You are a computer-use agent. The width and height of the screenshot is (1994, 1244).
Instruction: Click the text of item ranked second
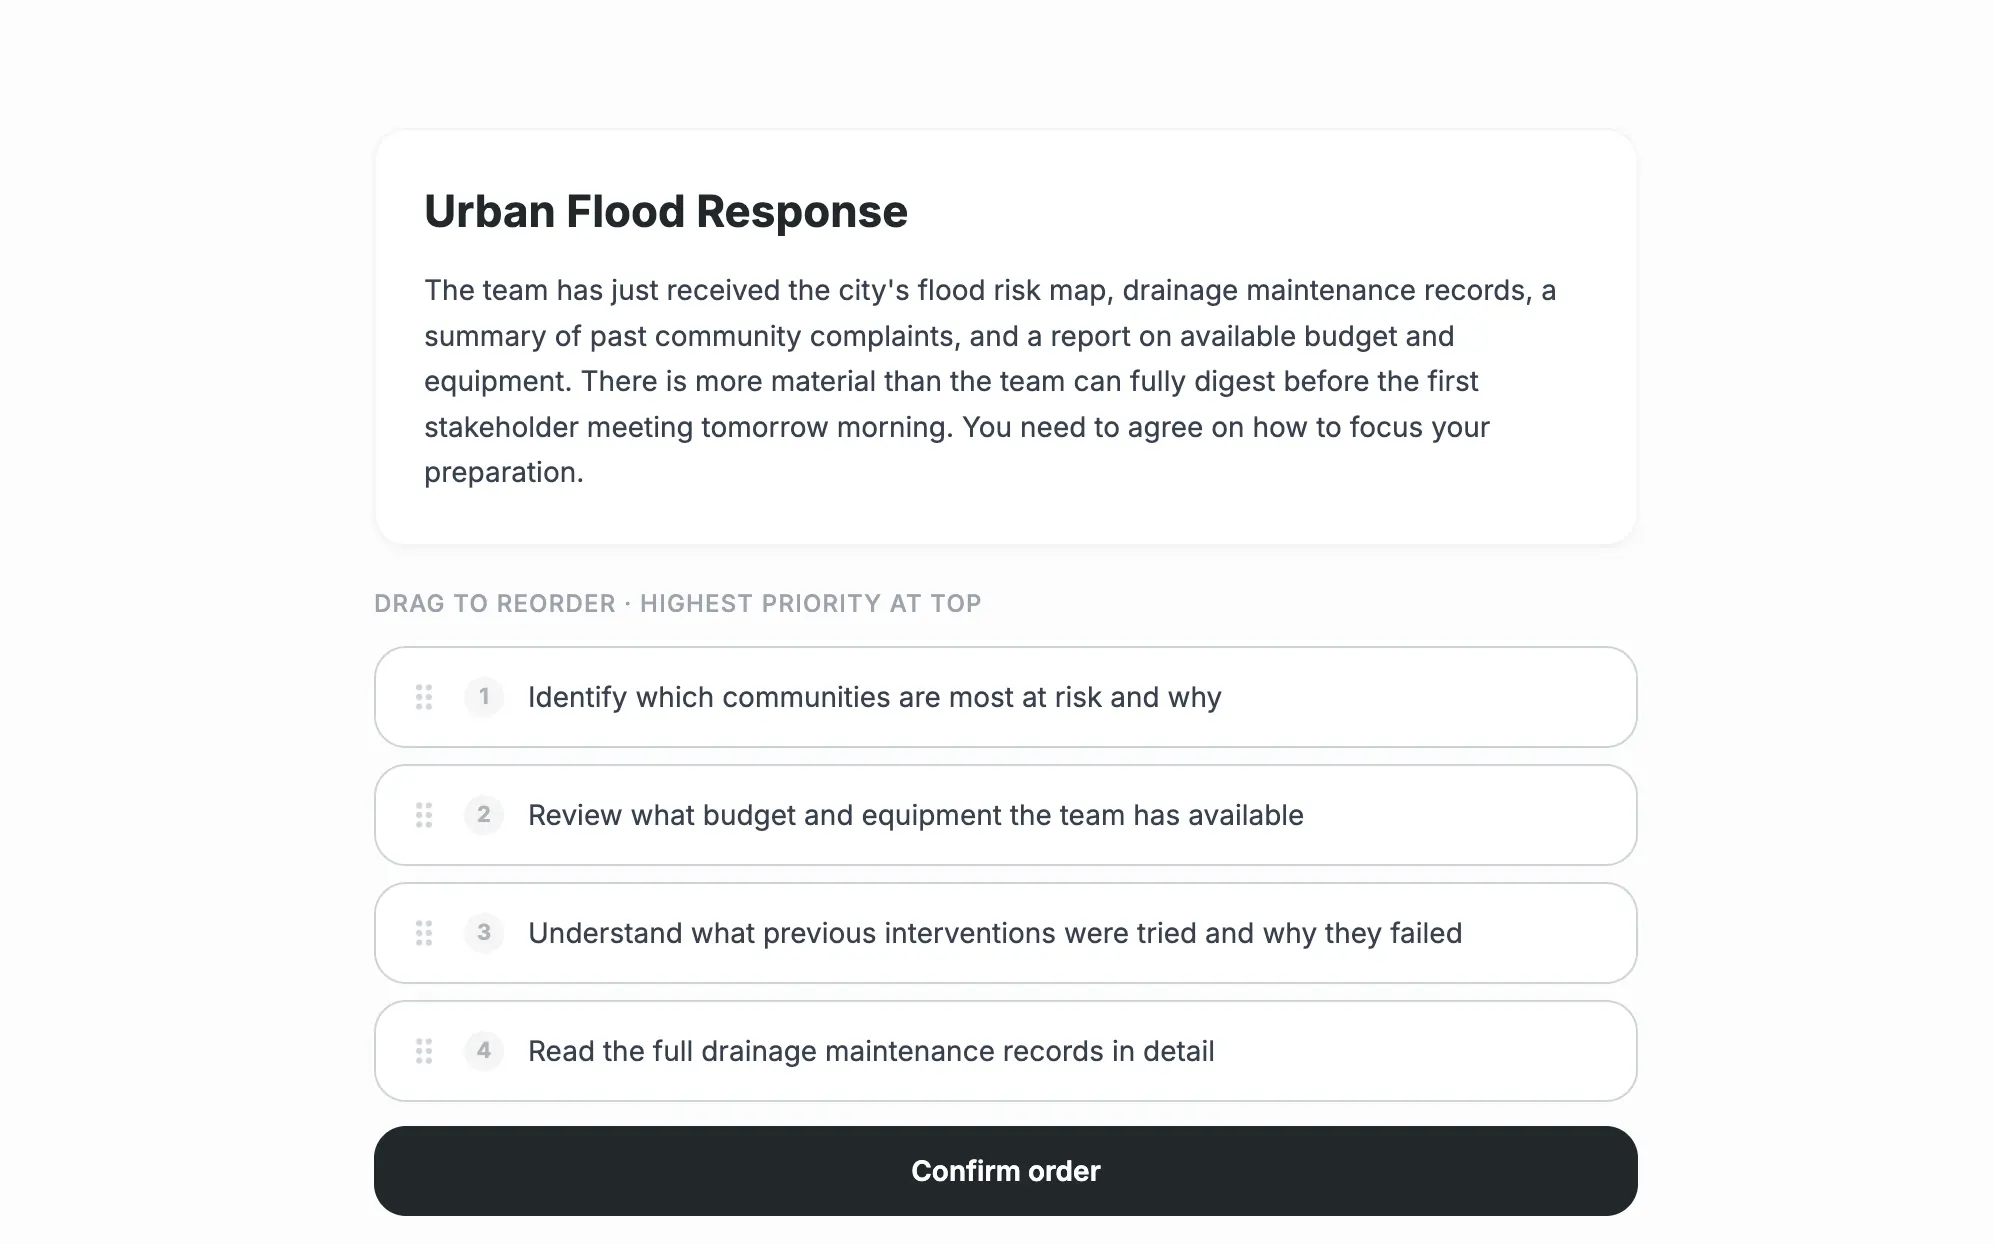pos(915,815)
